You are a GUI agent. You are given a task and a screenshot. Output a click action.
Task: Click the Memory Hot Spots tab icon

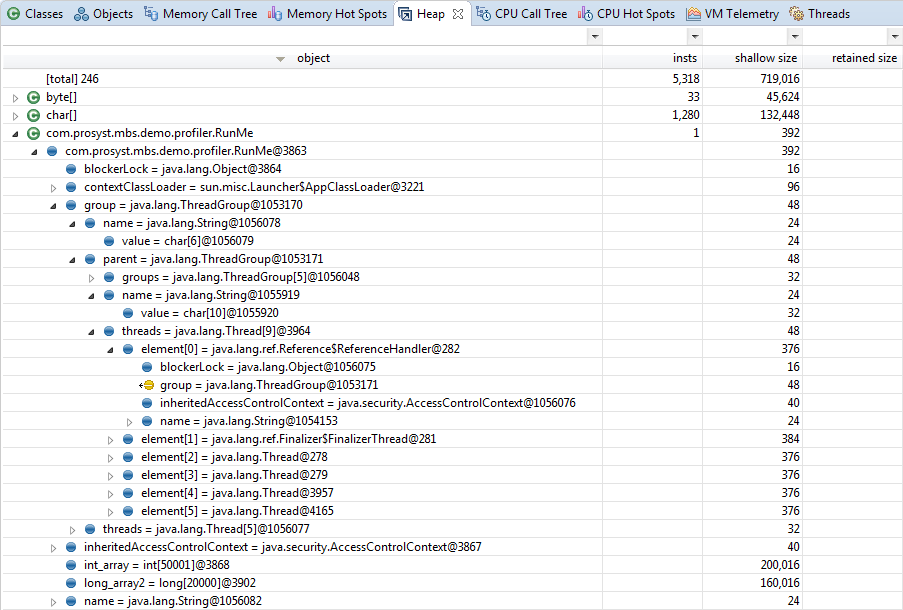(274, 14)
